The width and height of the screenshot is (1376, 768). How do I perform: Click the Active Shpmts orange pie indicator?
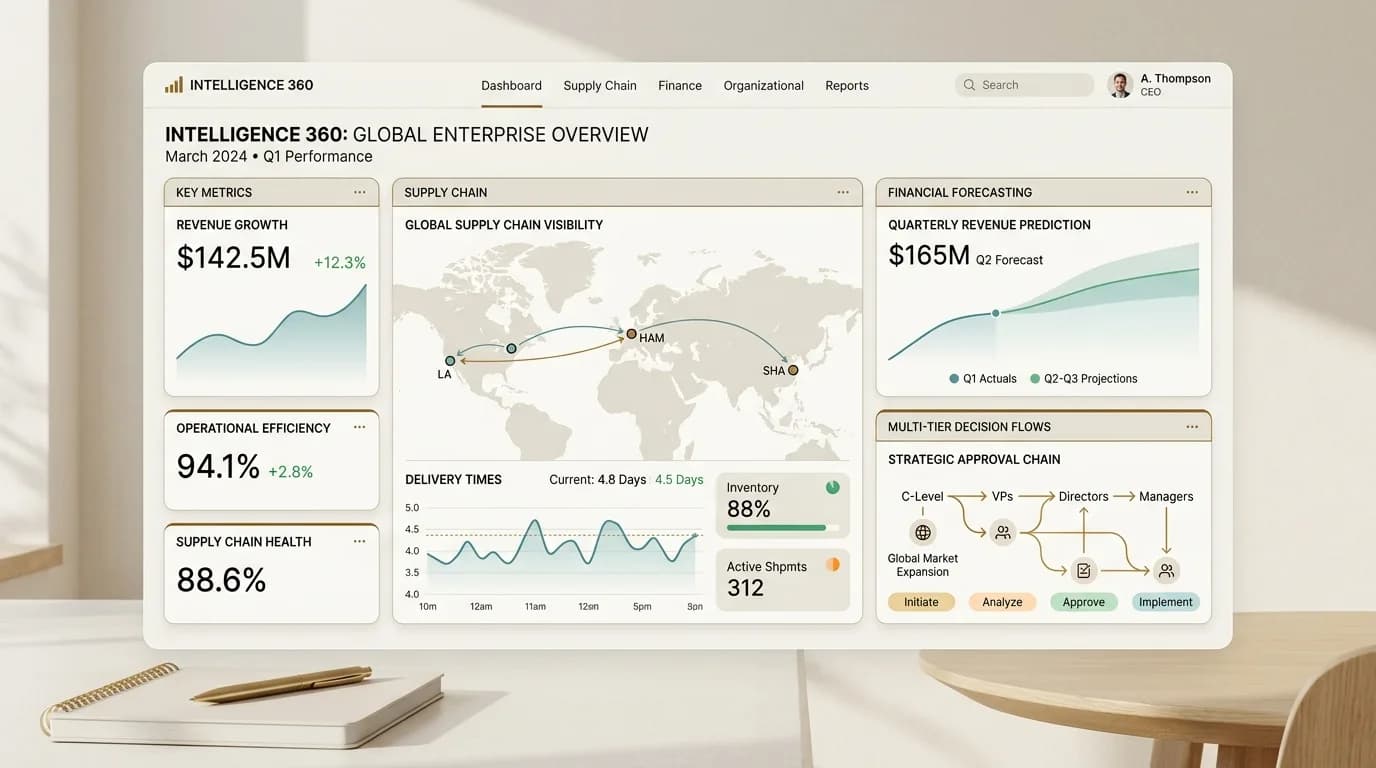pos(833,565)
